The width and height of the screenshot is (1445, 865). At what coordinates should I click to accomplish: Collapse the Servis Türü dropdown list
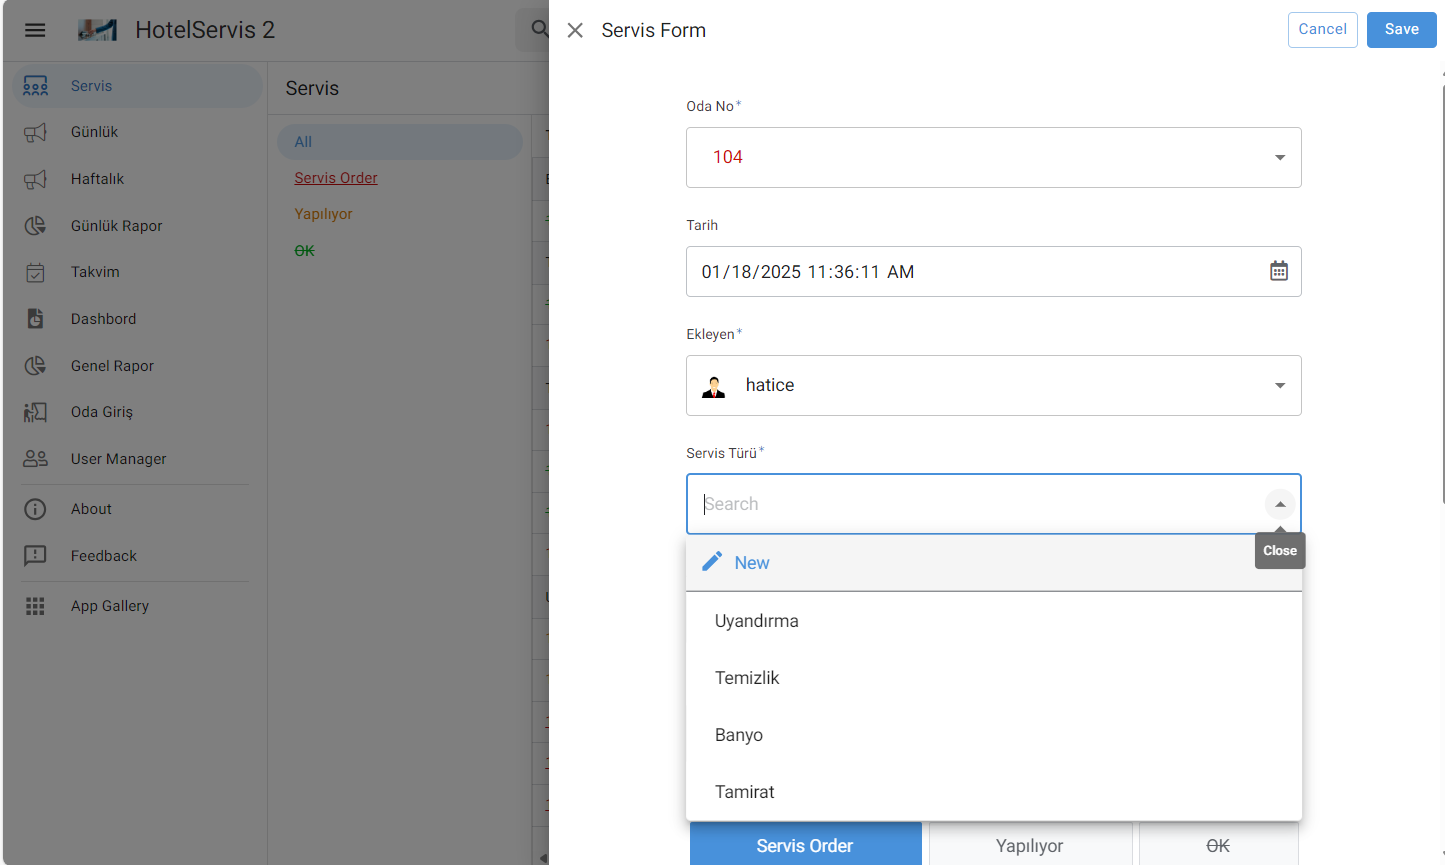pos(1280,504)
